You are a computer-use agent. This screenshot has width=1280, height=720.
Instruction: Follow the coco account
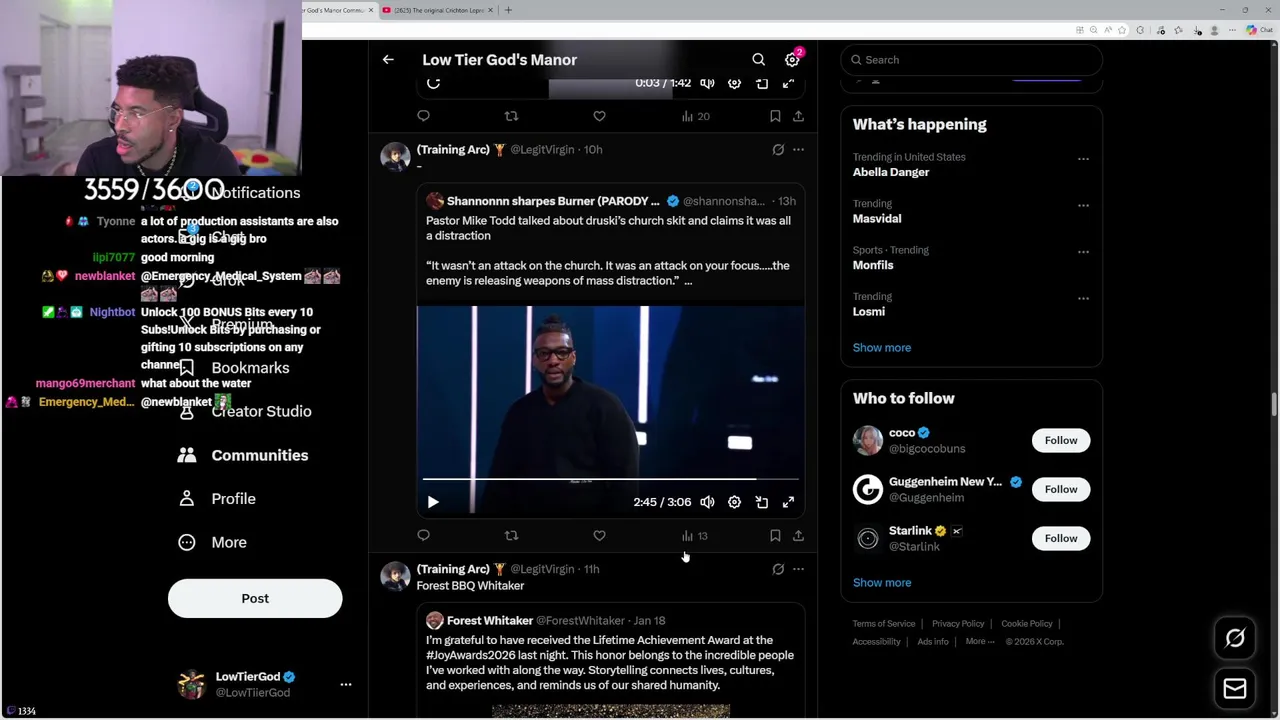1061,440
